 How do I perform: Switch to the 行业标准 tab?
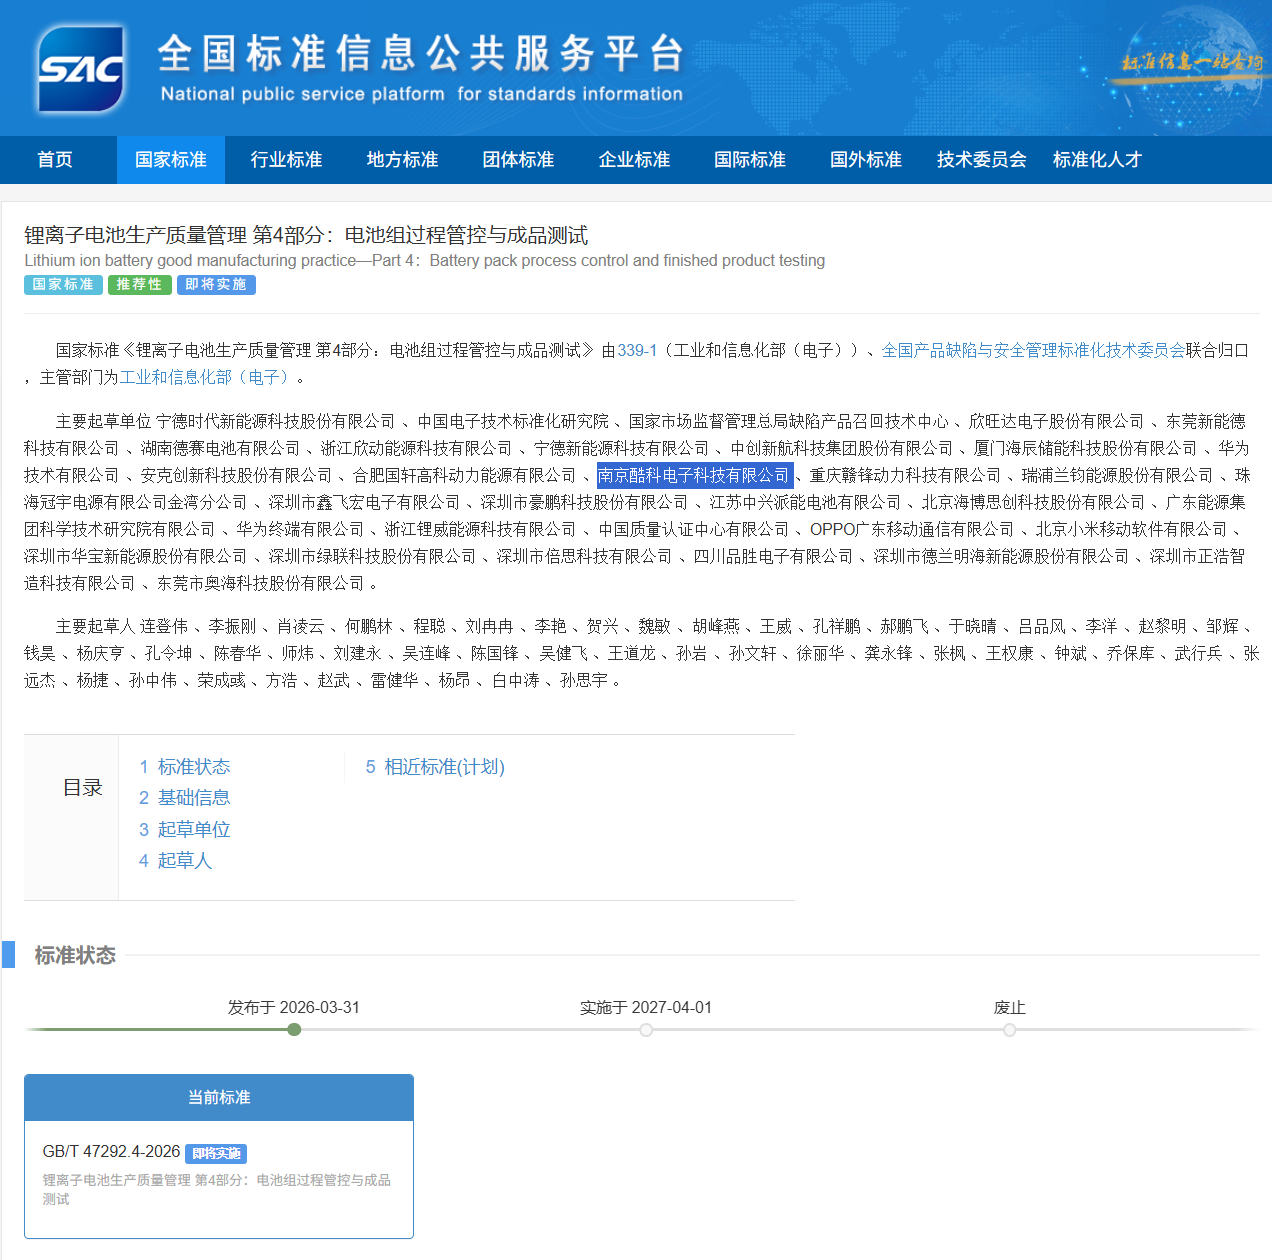pyautogui.click(x=286, y=160)
